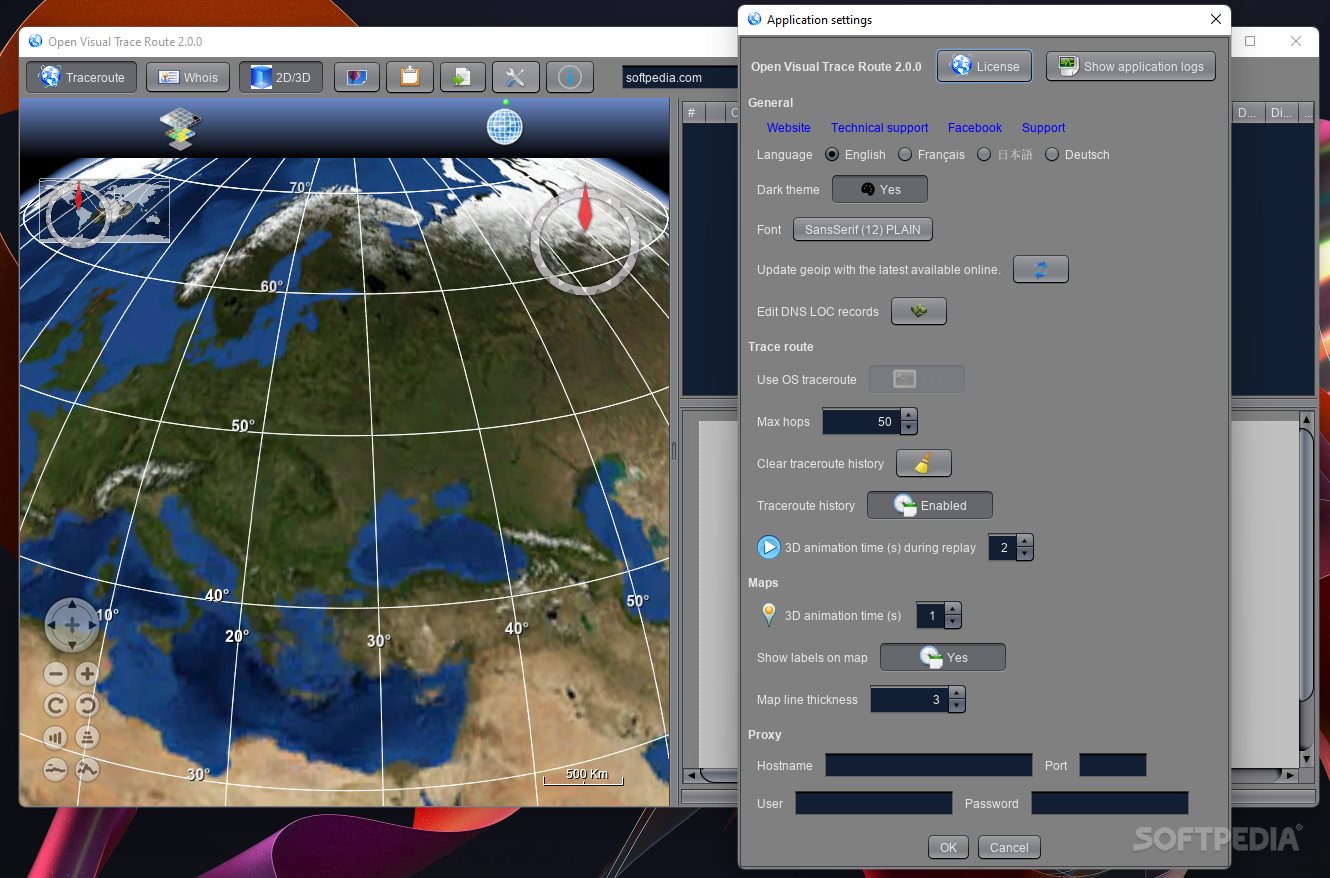Copy route data to the clipboard

click(x=410, y=77)
